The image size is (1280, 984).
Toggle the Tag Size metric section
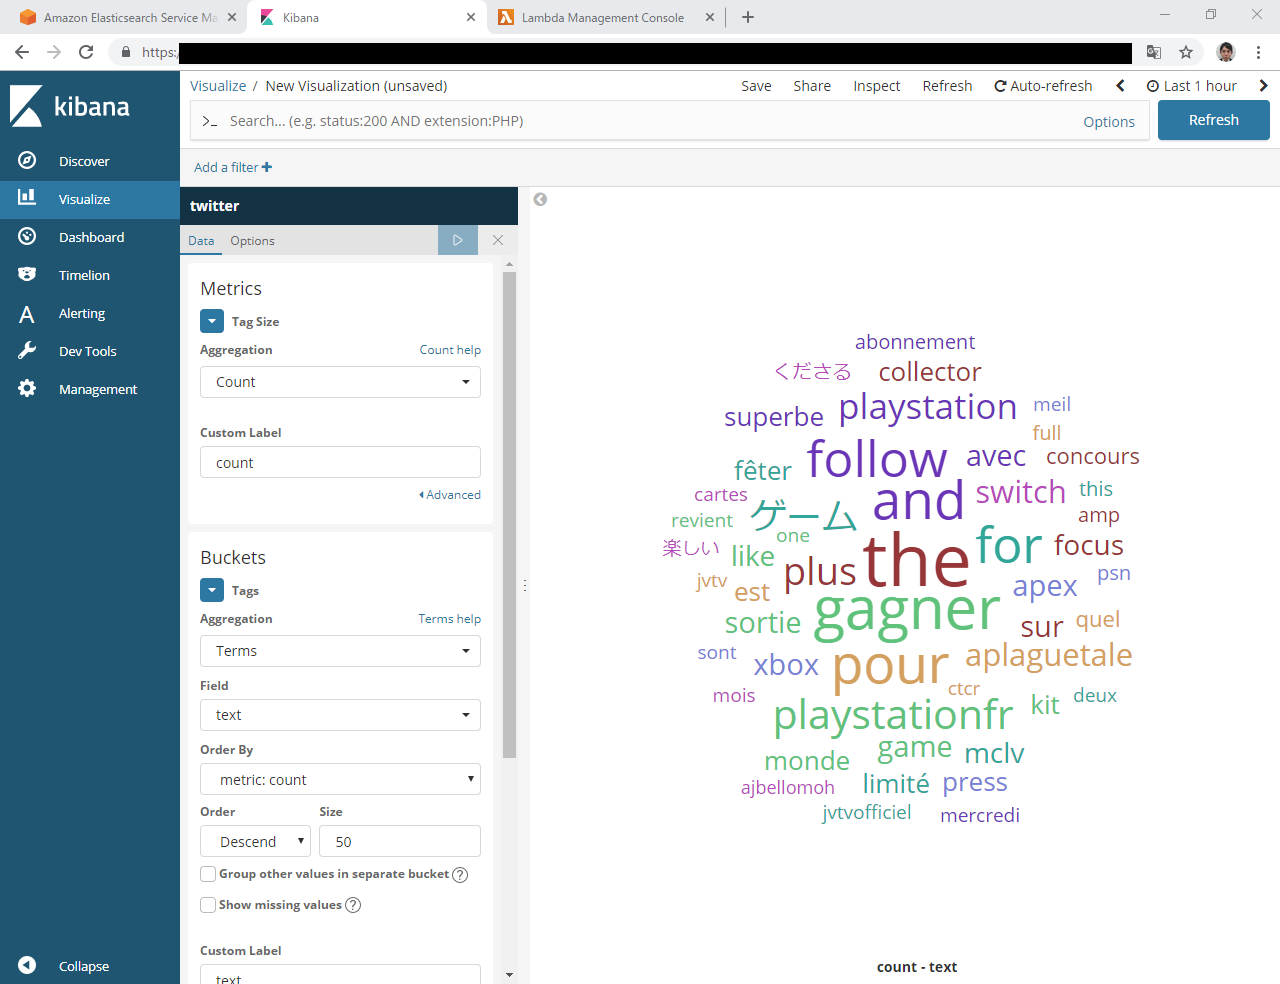pos(212,321)
